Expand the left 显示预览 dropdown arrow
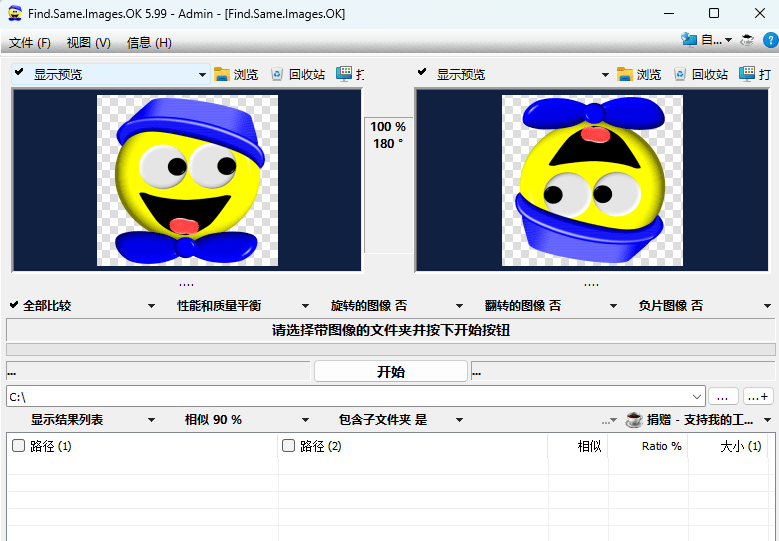Screen dimensions: 779x541 coord(202,75)
